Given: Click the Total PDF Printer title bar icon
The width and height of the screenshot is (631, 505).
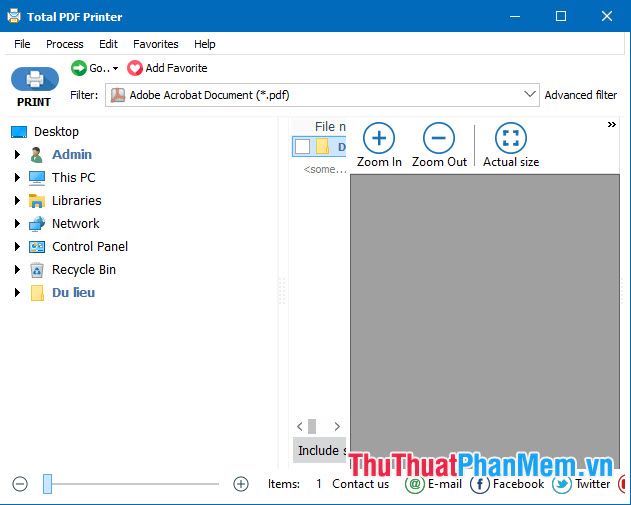Looking at the screenshot, I should [x=14, y=16].
